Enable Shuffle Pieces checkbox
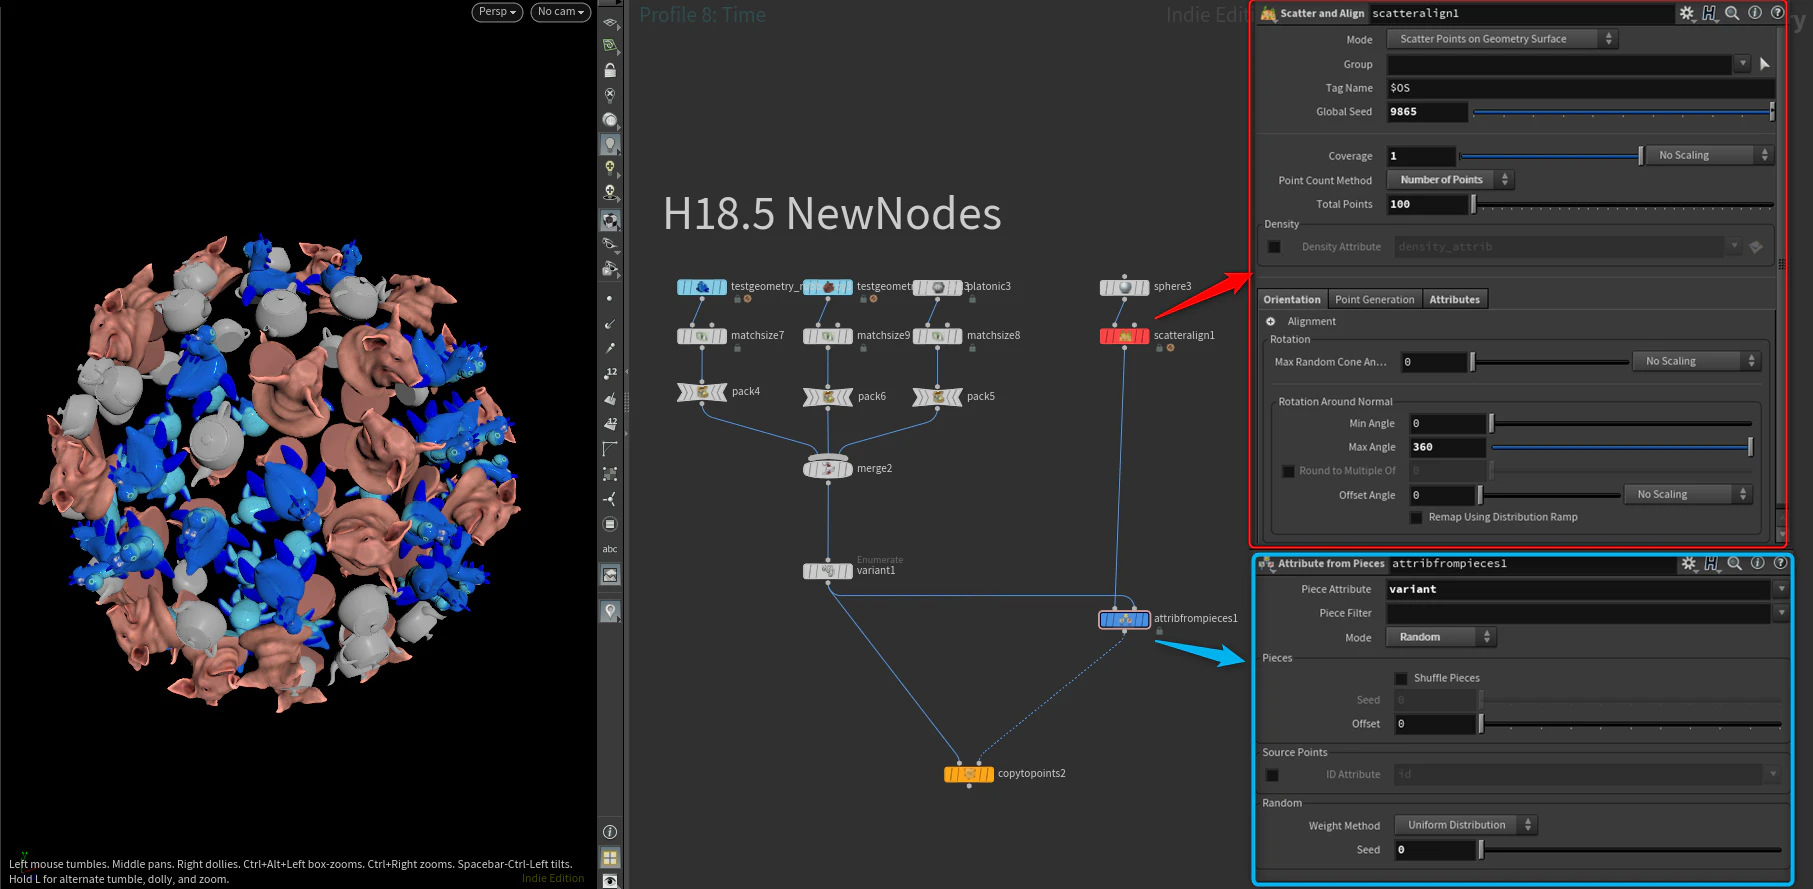The height and width of the screenshot is (889, 1813). click(x=1401, y=678)
